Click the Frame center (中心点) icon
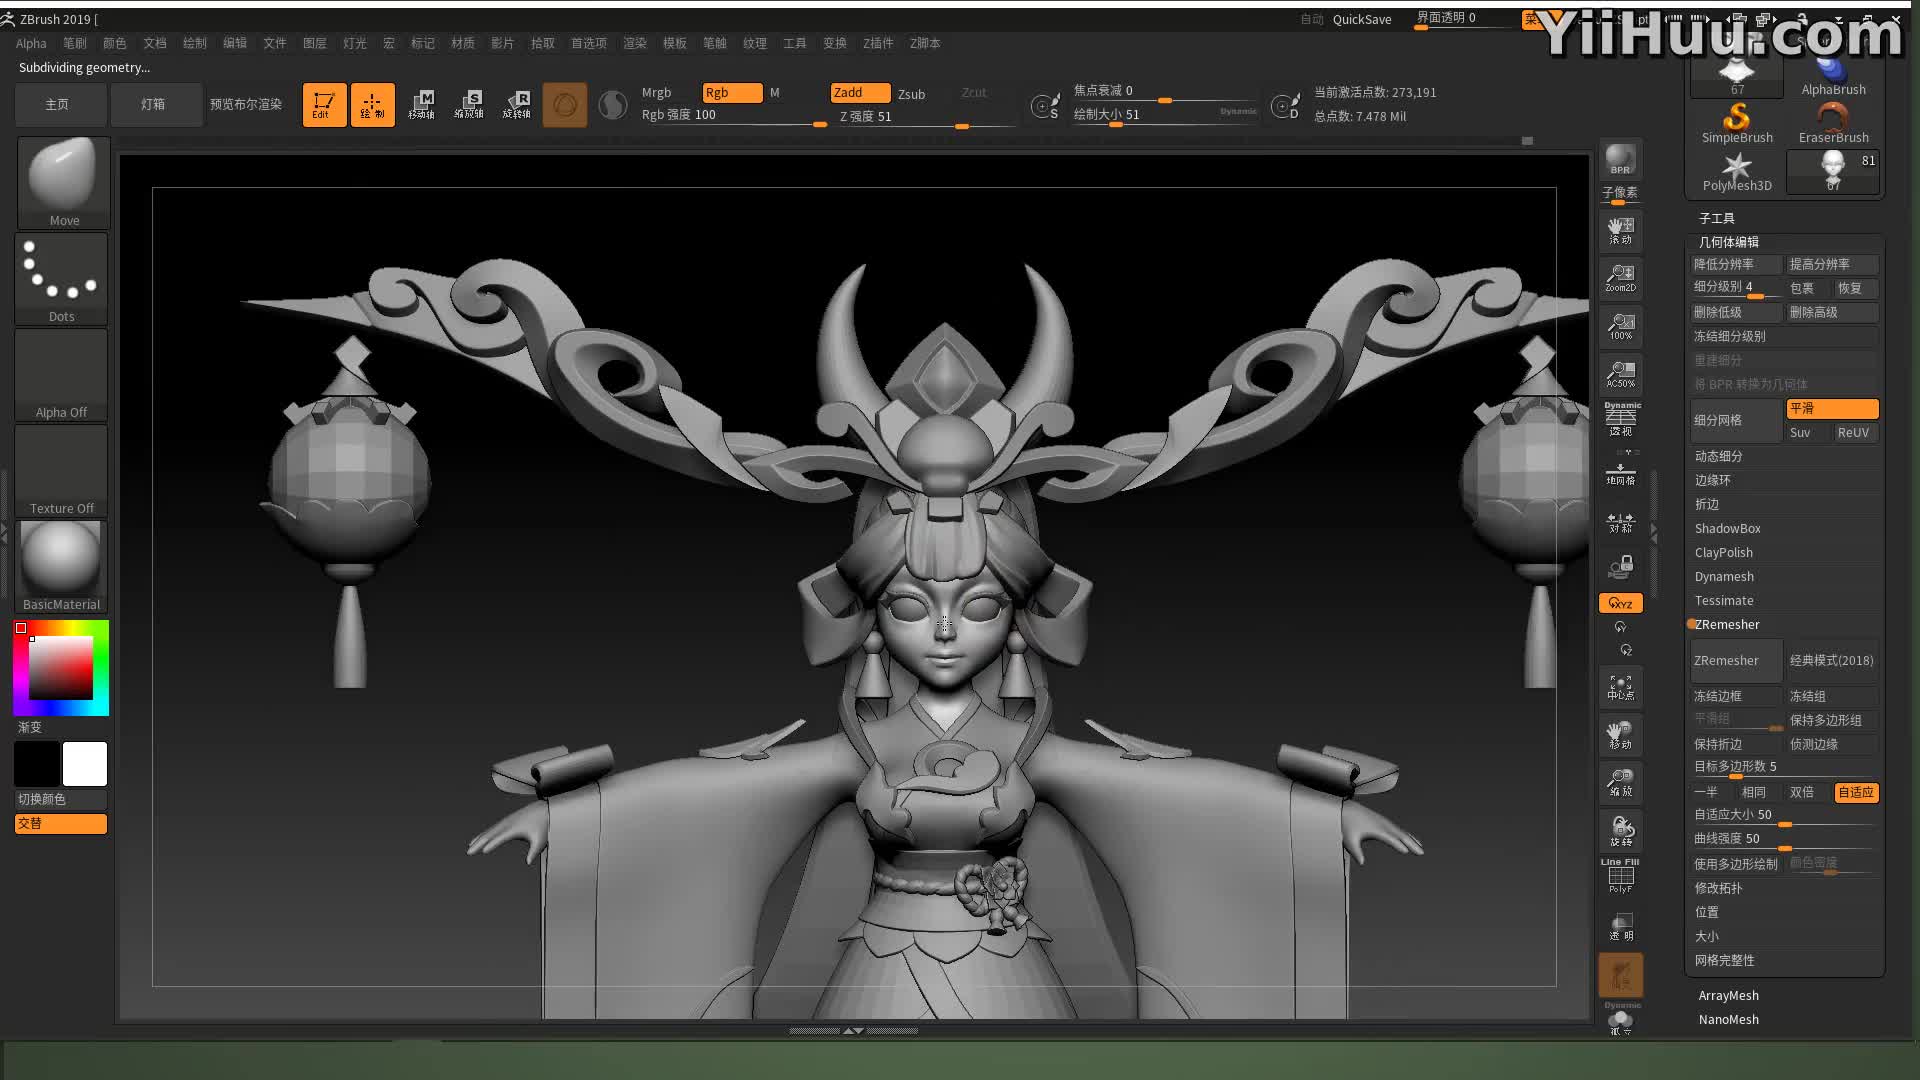Screen dimensions: 1920x1080 point(1620,688)
